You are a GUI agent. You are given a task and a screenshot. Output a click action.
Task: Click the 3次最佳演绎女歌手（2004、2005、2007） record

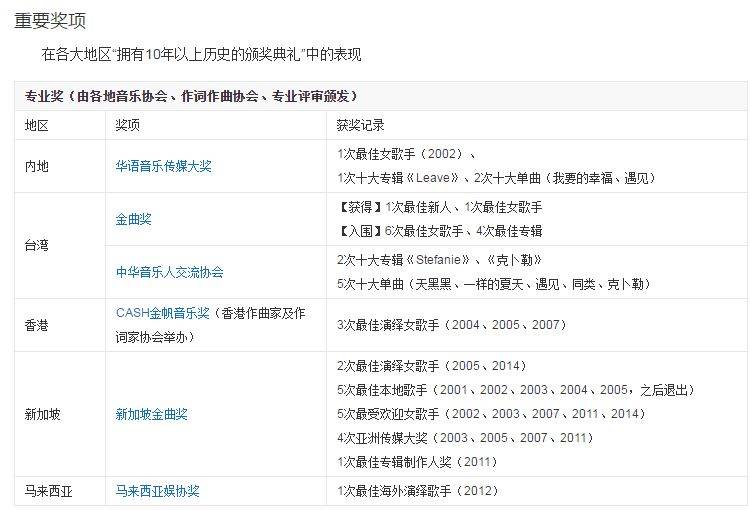[452, 325]
